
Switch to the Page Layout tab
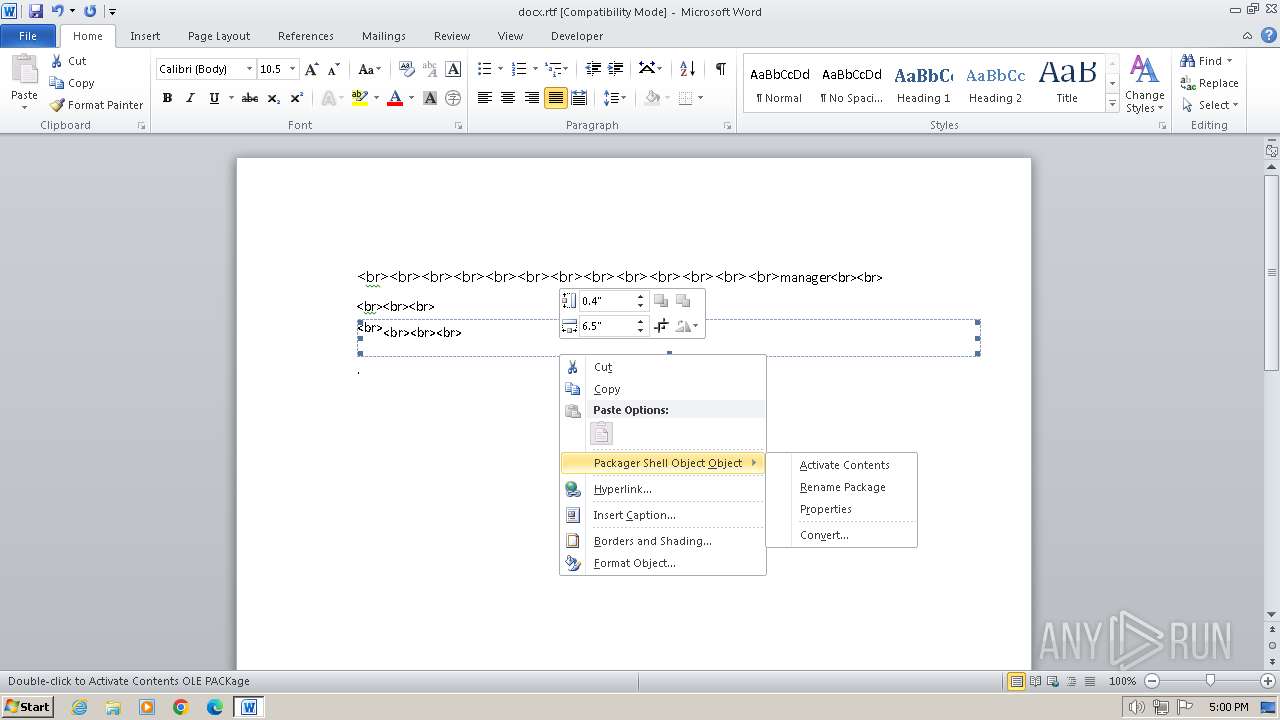click(x=219, y=36)
